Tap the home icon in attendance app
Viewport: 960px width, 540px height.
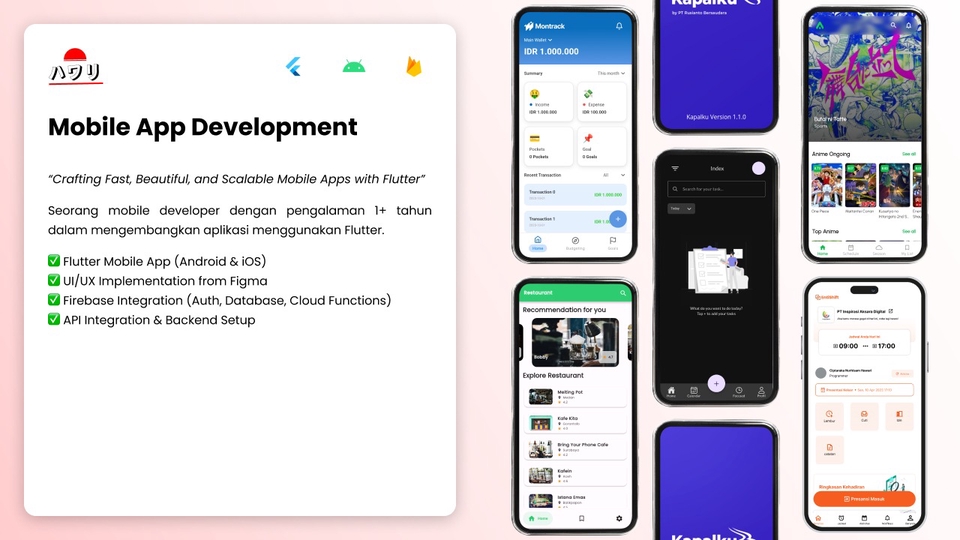coord(818,519)
